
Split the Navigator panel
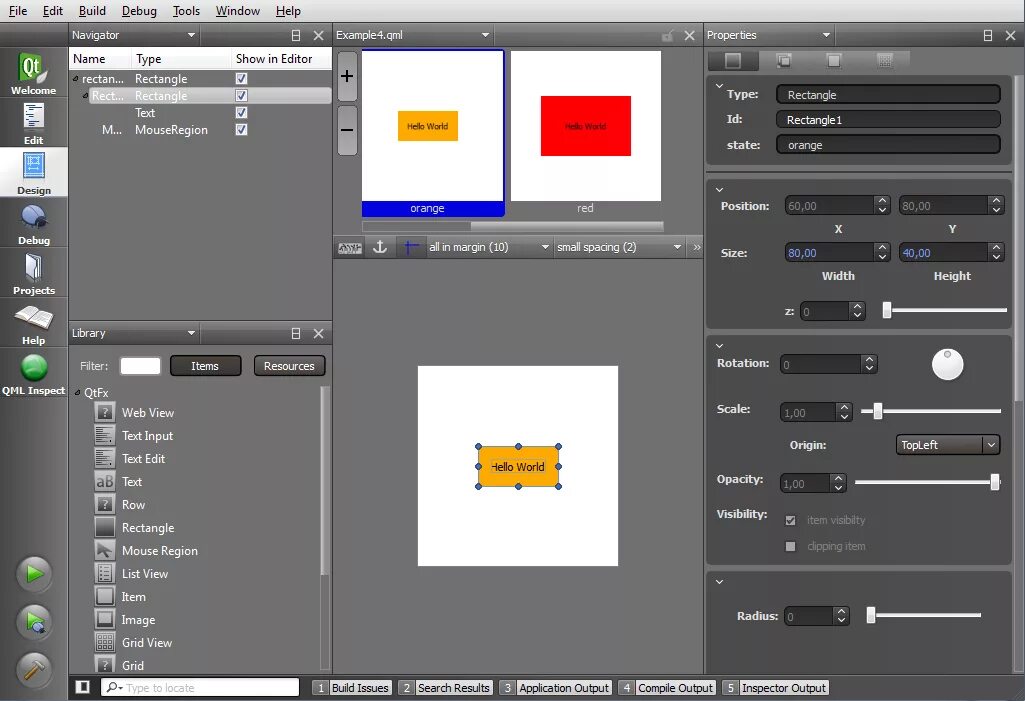coord(295,35)
